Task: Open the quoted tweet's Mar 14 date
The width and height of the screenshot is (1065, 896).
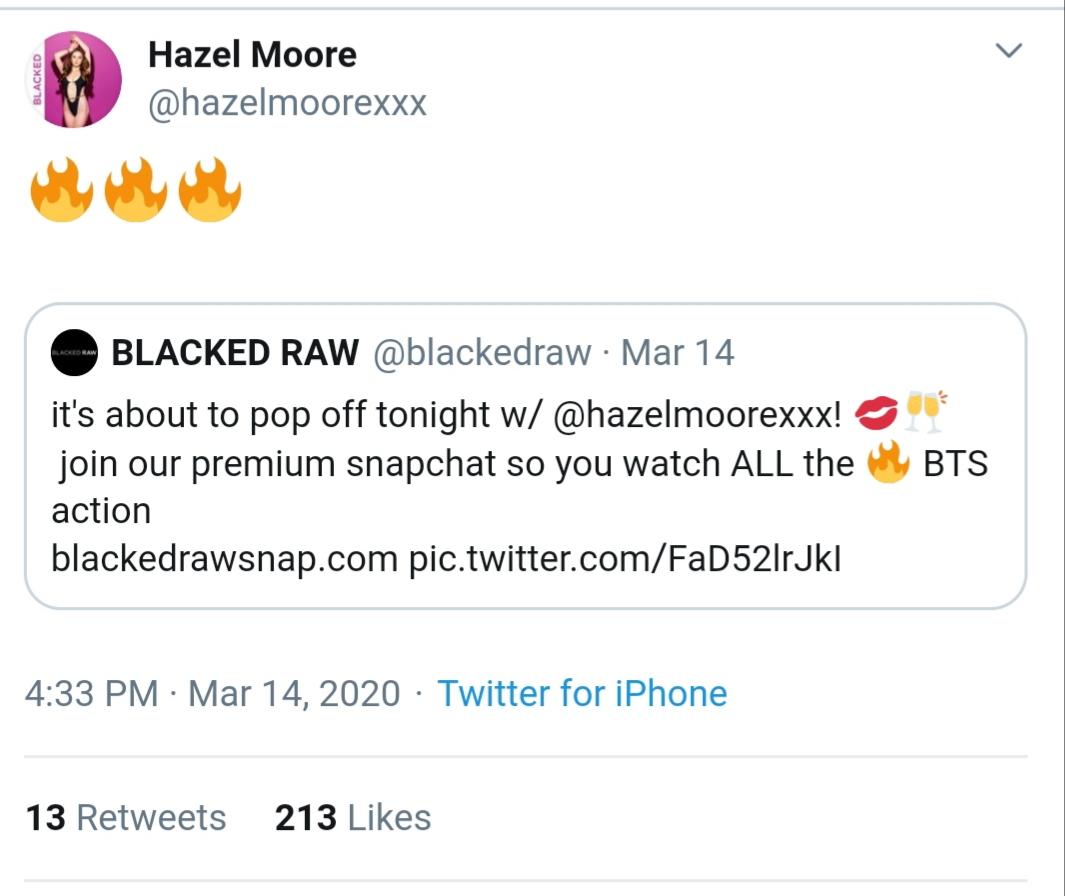Action: 677,353
